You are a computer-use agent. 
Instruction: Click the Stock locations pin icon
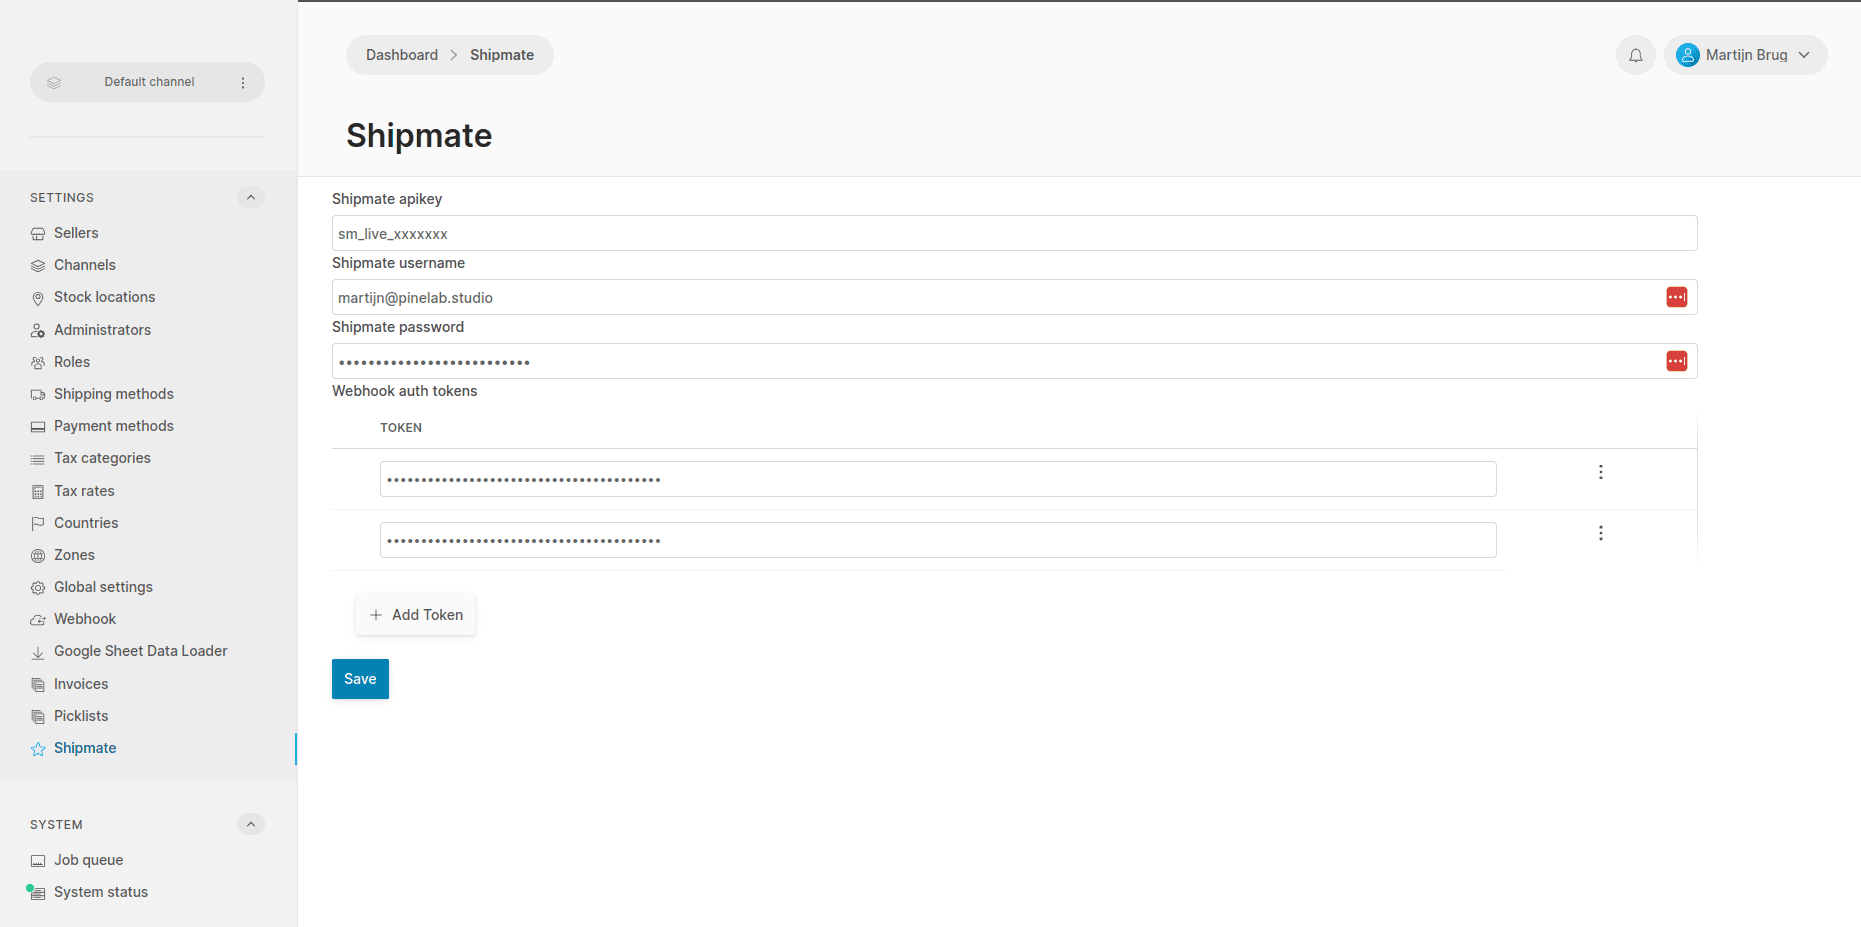pos(38,298)
